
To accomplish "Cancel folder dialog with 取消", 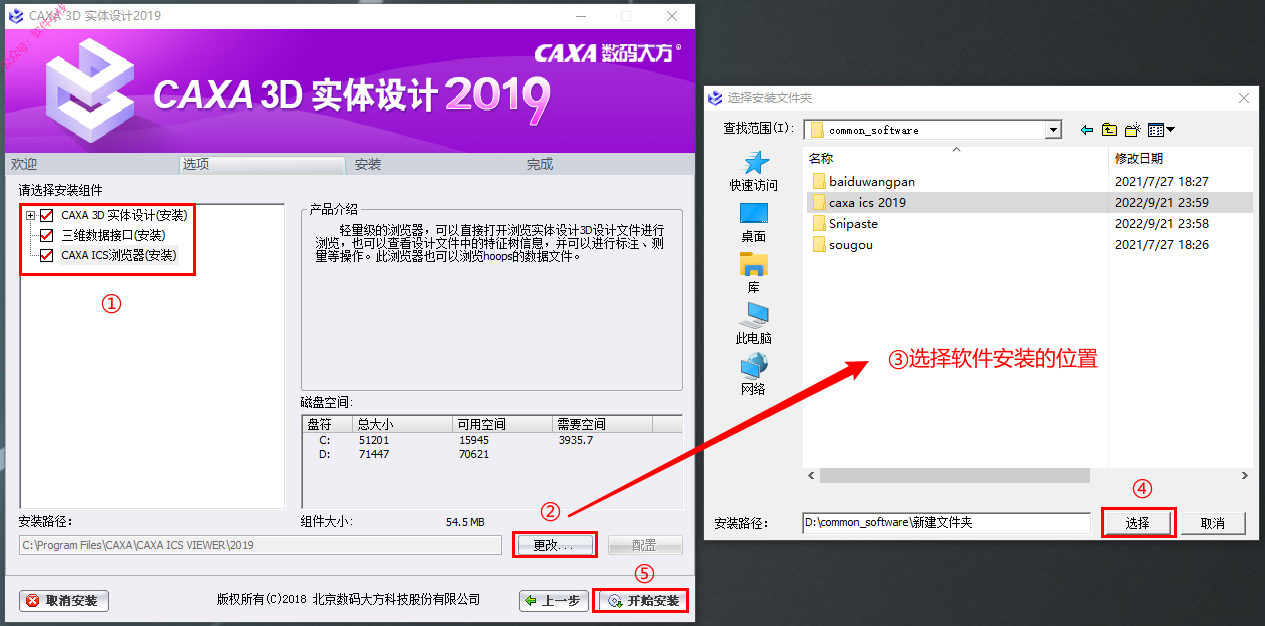I will [x=1213, y=523].
